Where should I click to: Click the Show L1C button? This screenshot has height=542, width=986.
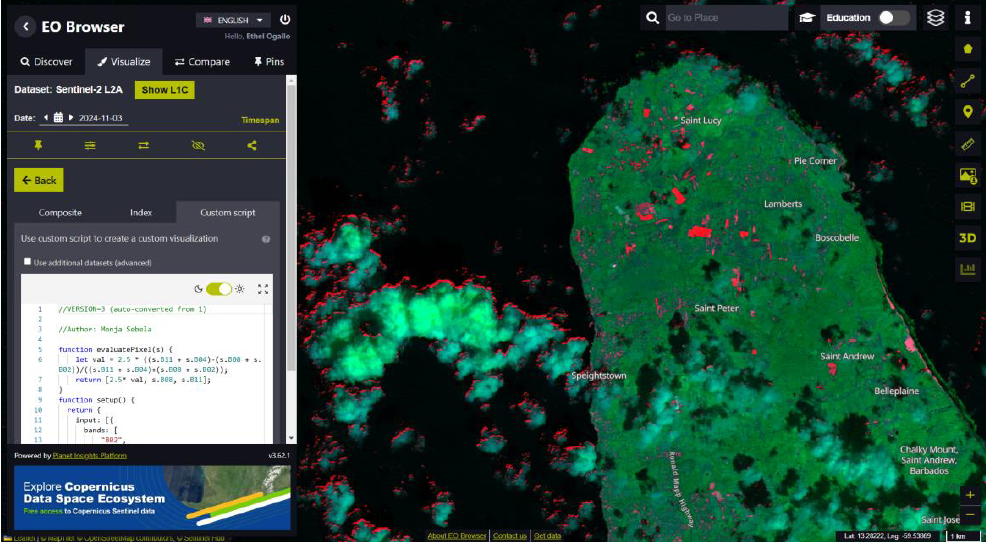pyautogui.click(x=164, y=90)
